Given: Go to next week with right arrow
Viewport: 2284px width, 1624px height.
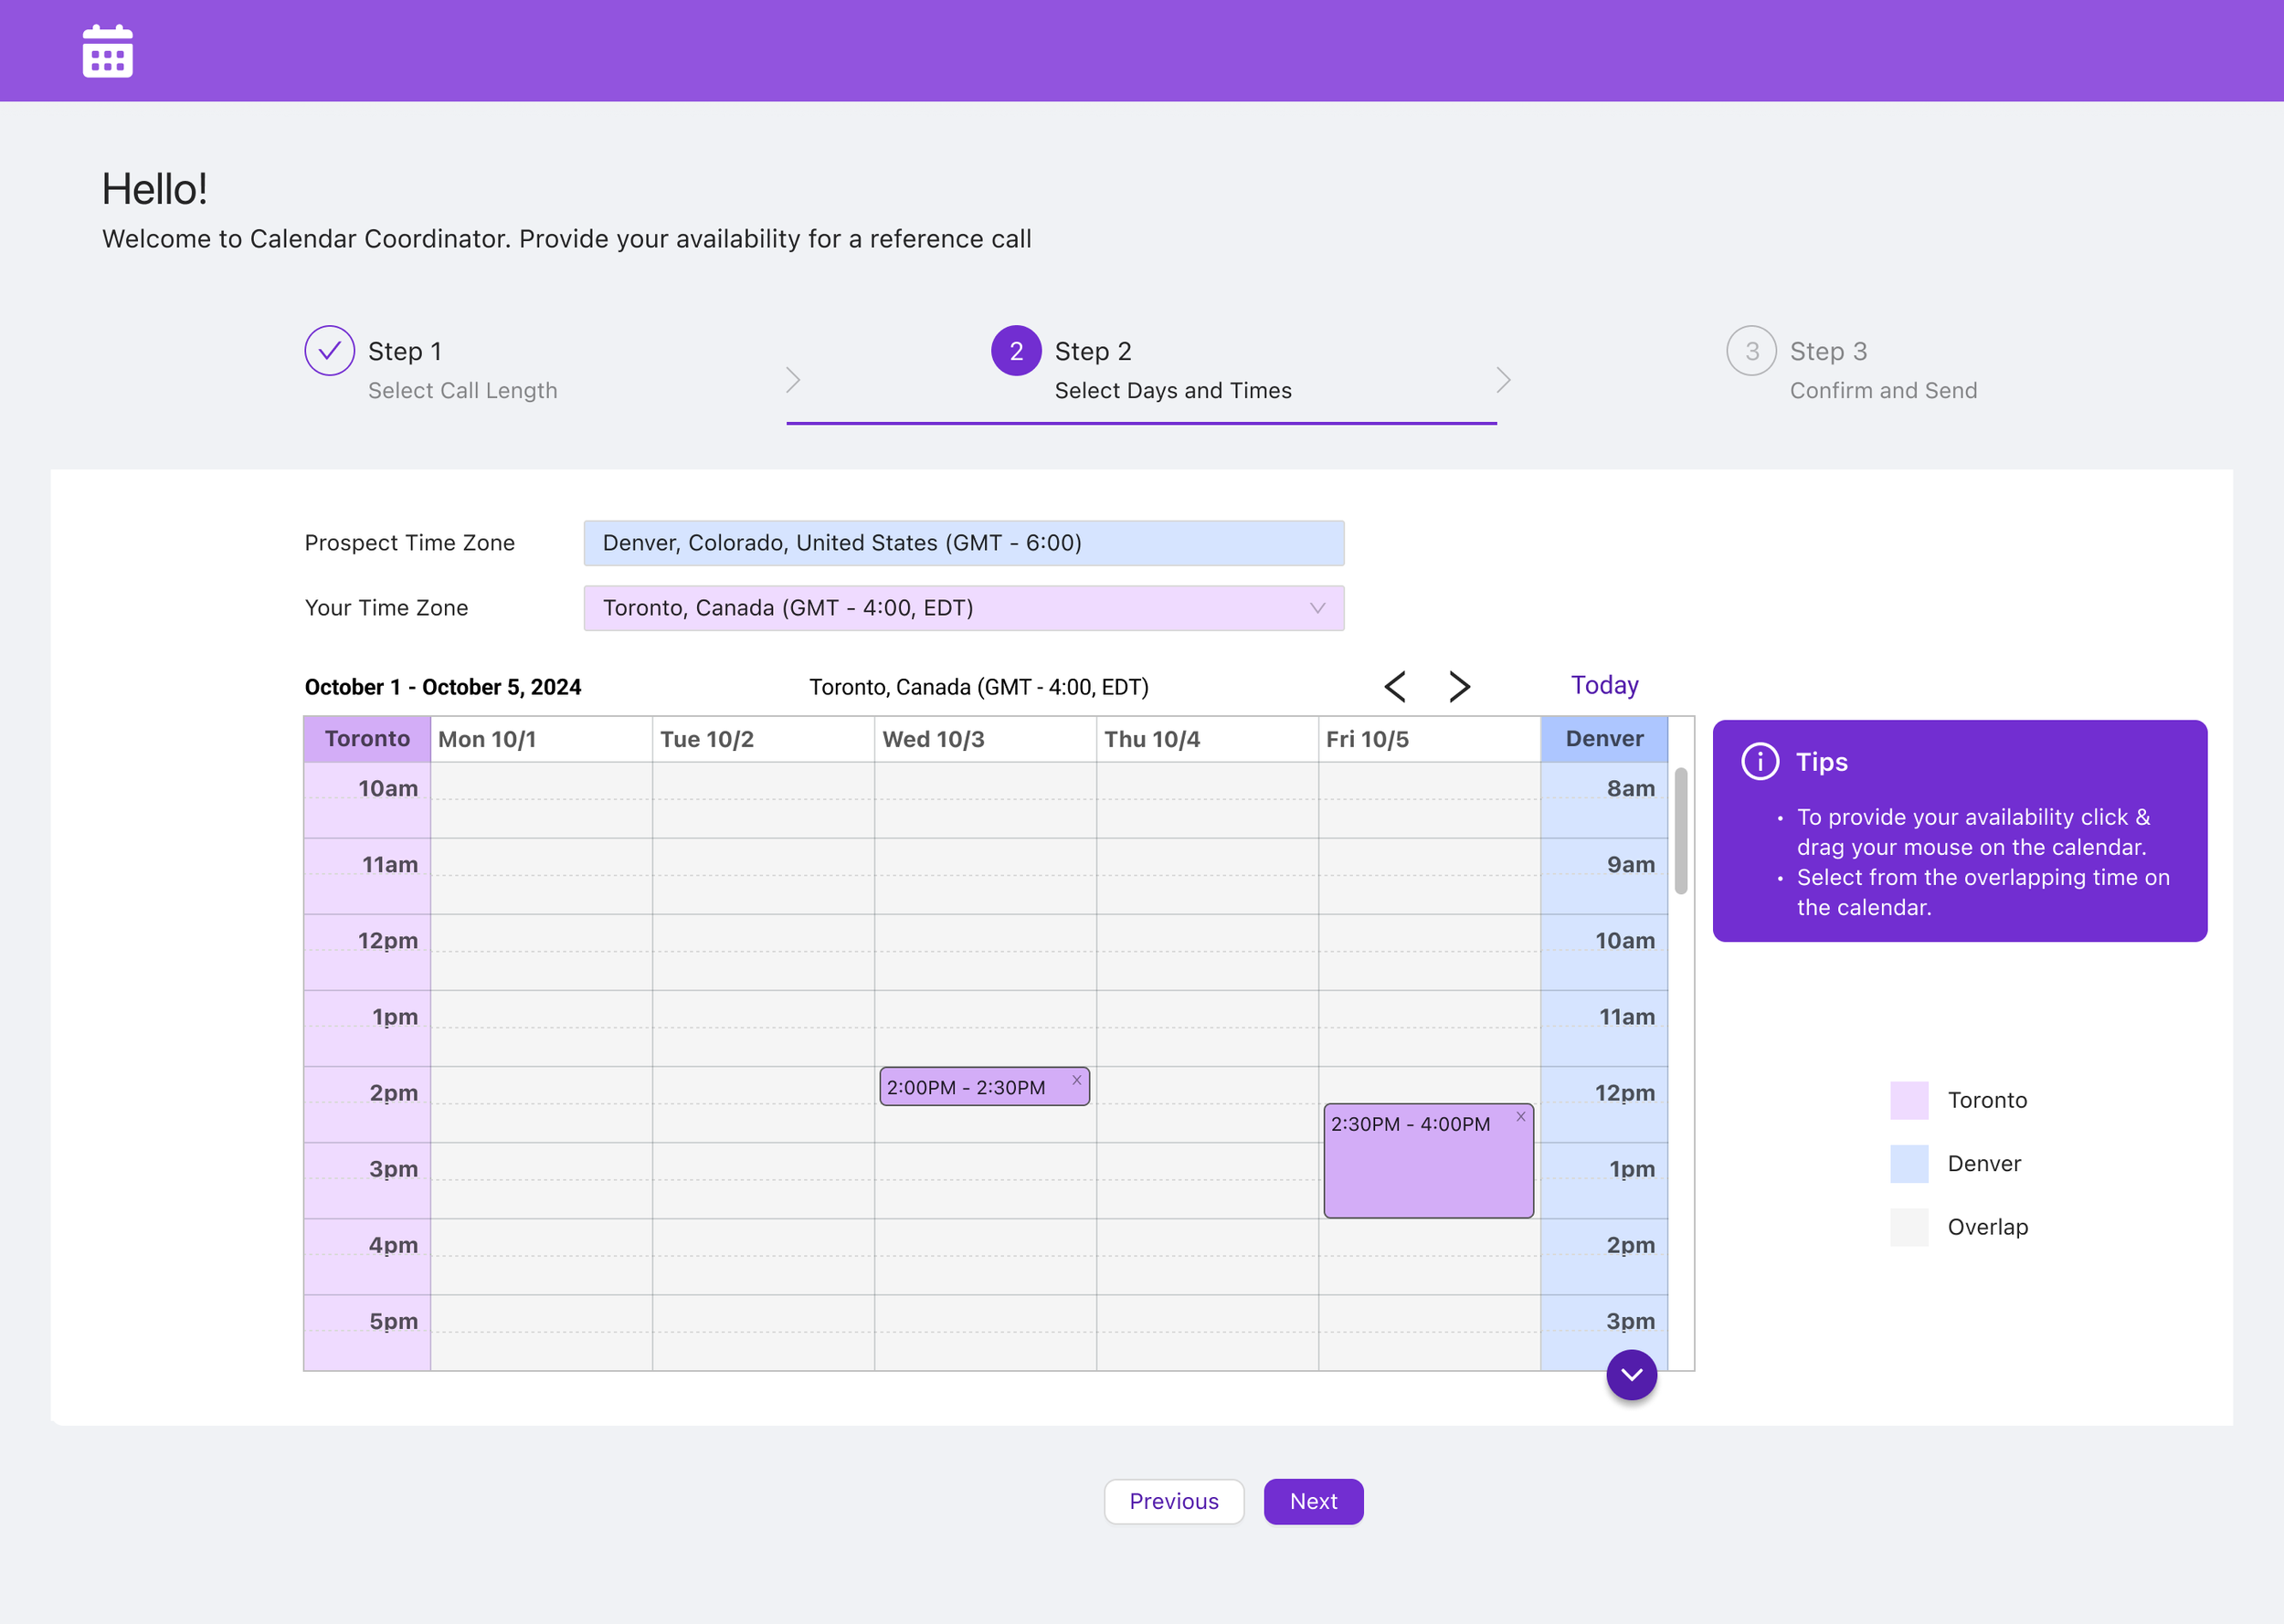Looking at the screenshot, I should point(1459,686).
